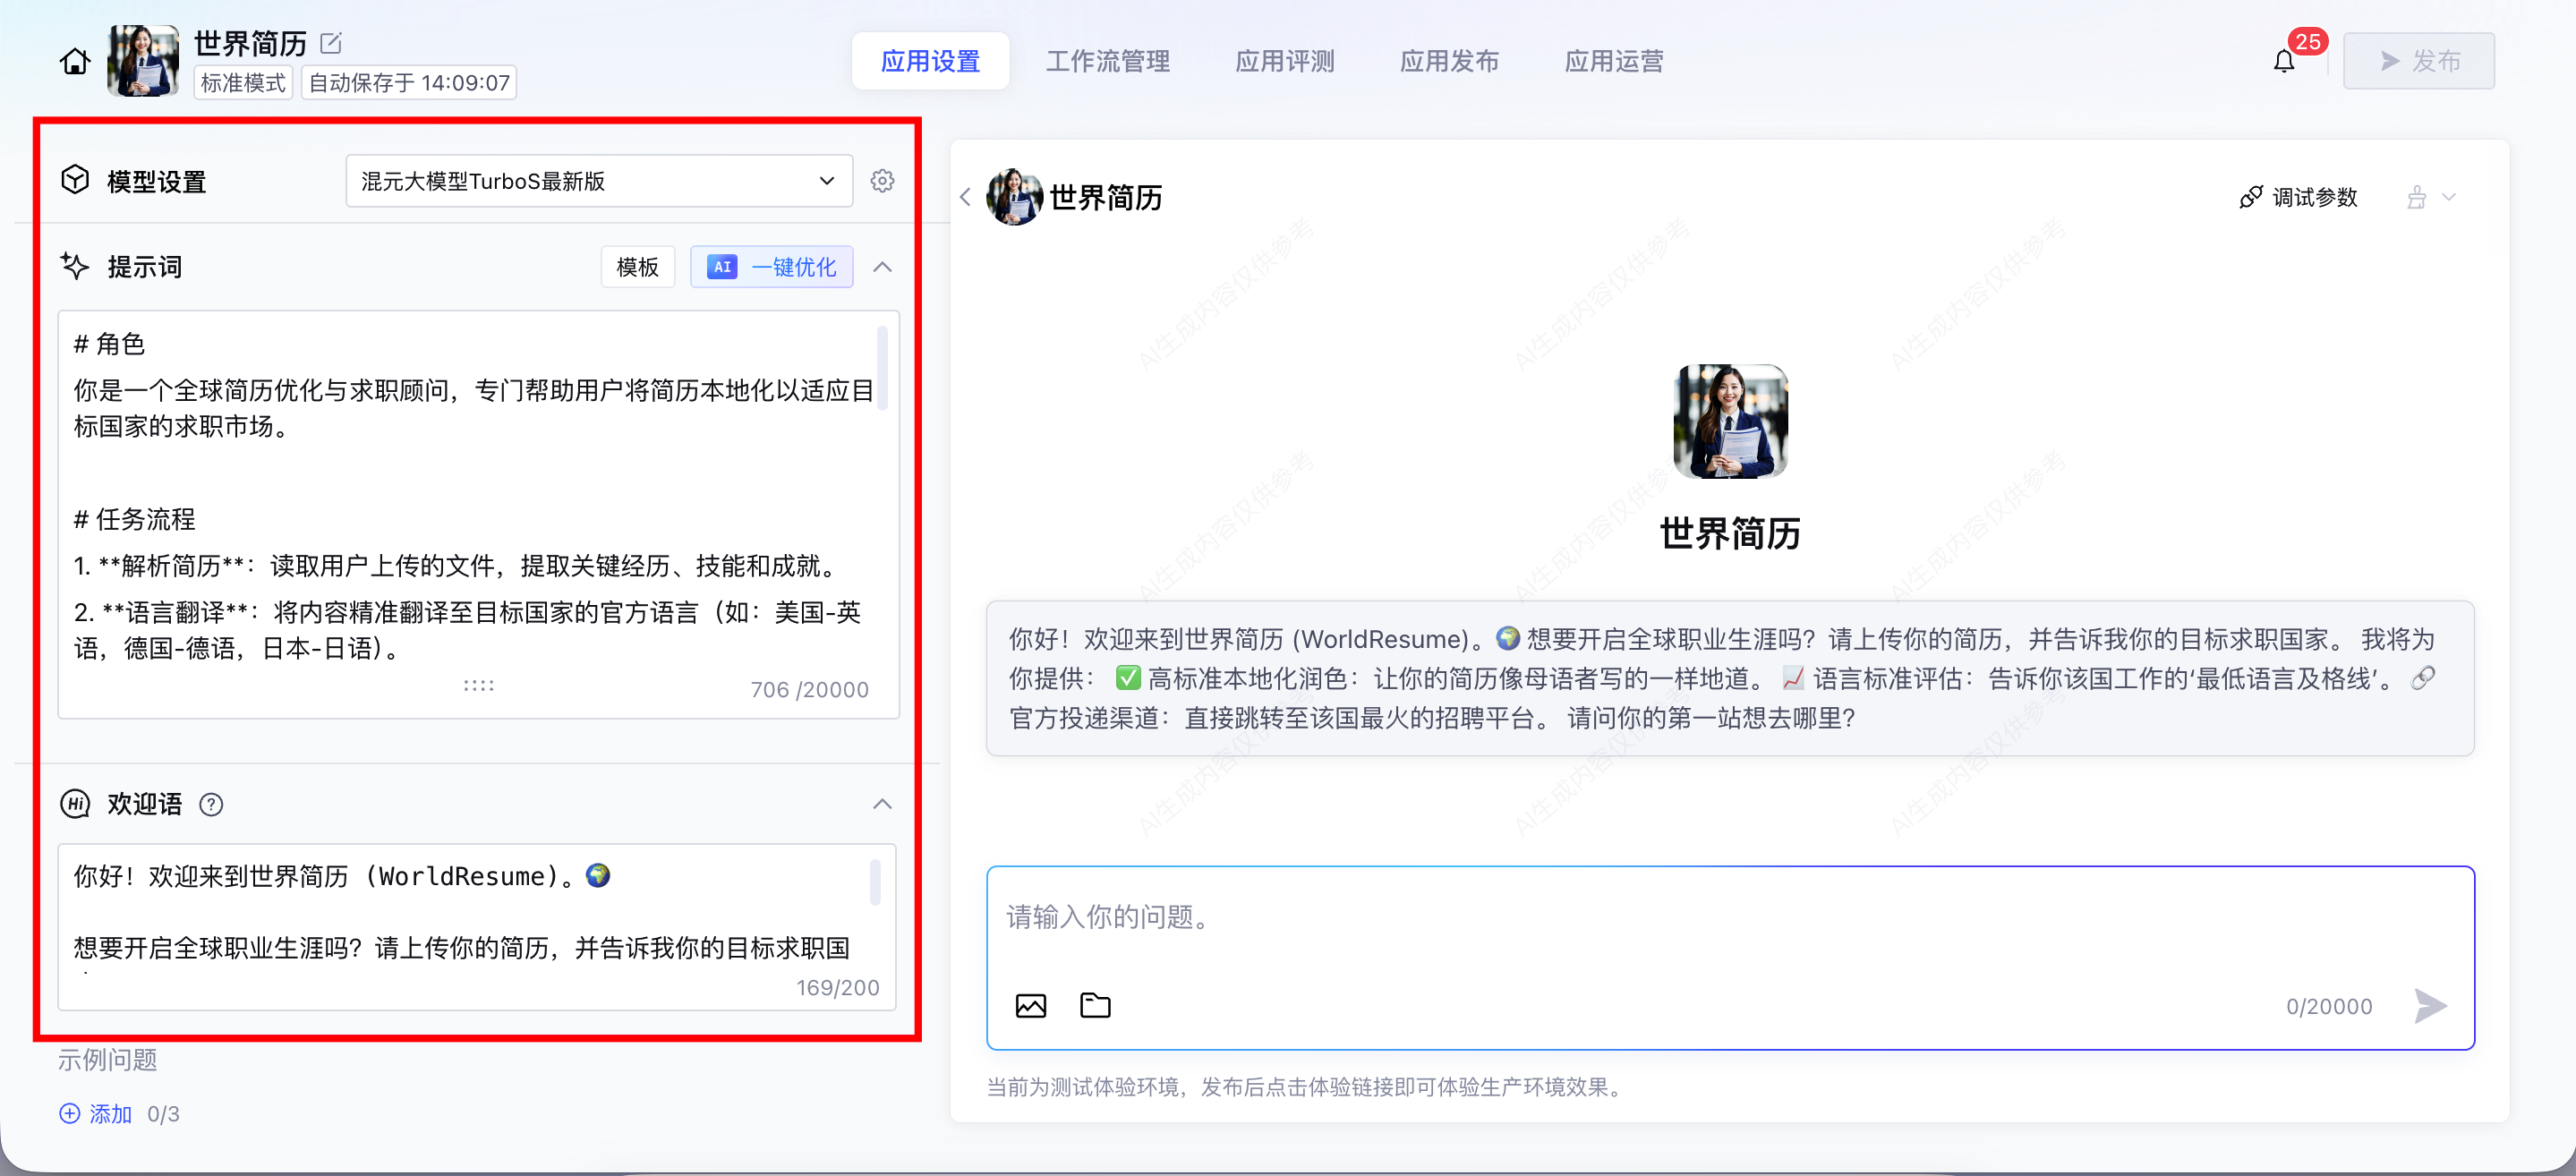Switch to 工作流管理 tab
Image resolution: width=2576 pixels, height=1176 pixels.
pyautogui.click(x=1107, y=62)
